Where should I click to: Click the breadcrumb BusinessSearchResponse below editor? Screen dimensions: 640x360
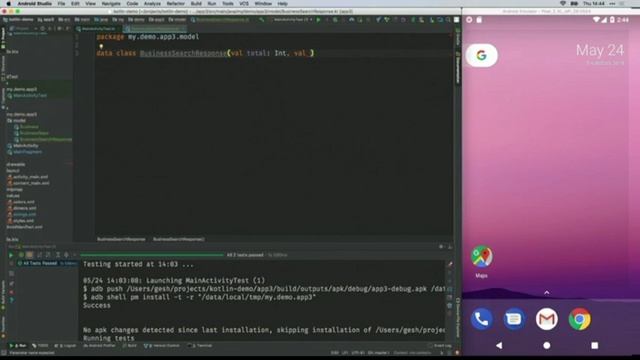tap(121, 239)
